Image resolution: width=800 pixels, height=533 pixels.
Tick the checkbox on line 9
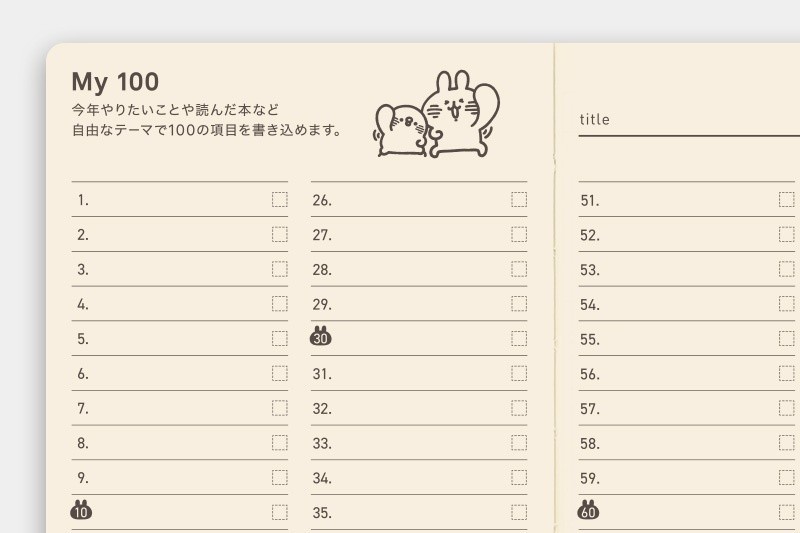[x=280, y=477]
